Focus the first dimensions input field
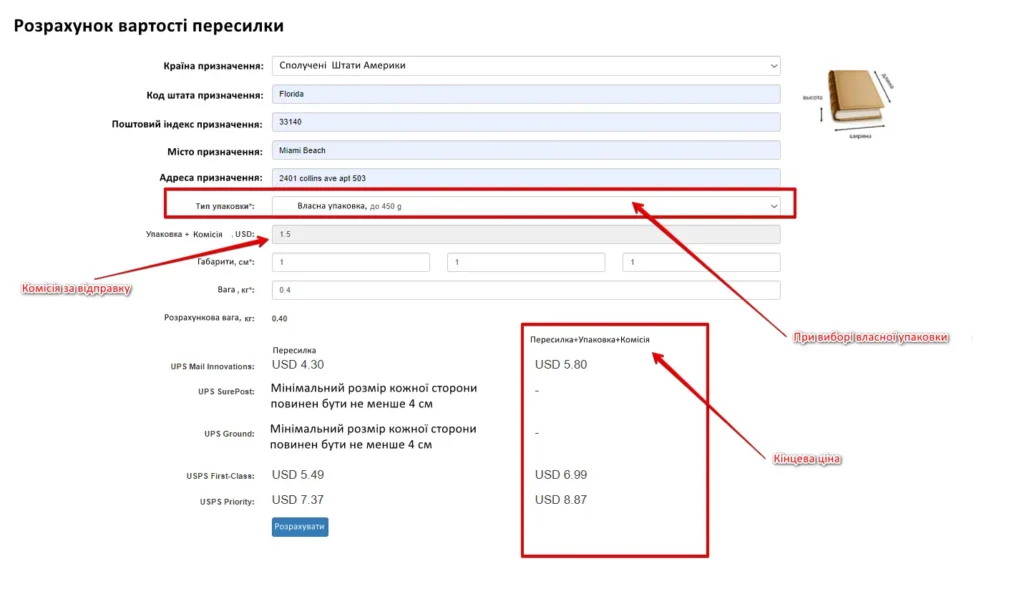1024x589 pixels. tap(351, 262)
